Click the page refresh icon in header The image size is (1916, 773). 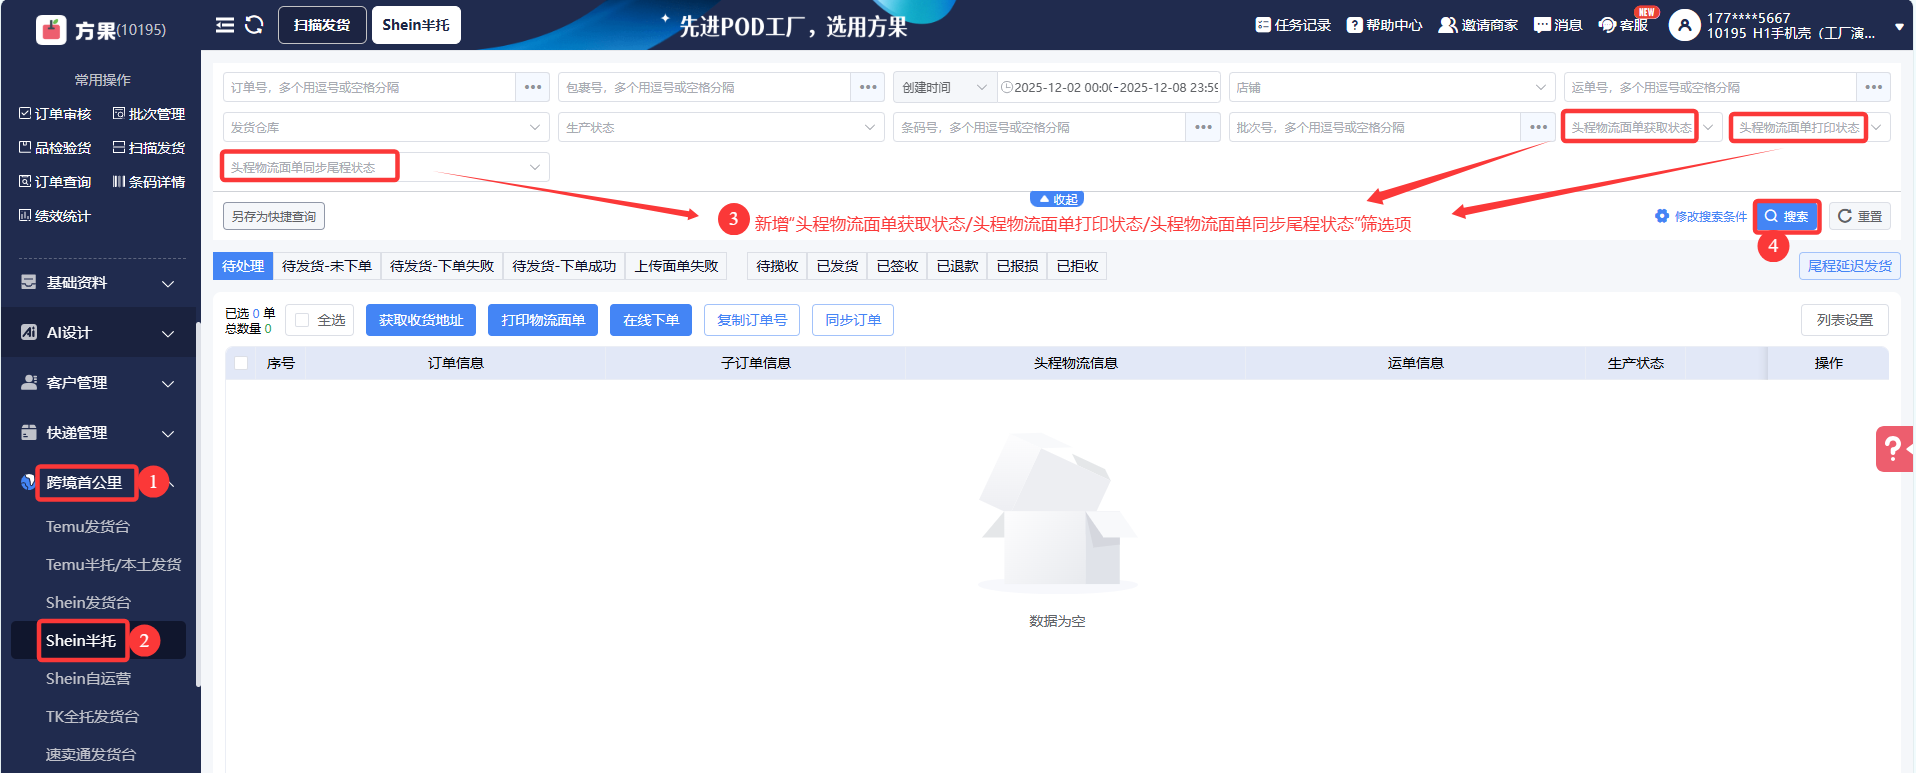pos(254,25)
